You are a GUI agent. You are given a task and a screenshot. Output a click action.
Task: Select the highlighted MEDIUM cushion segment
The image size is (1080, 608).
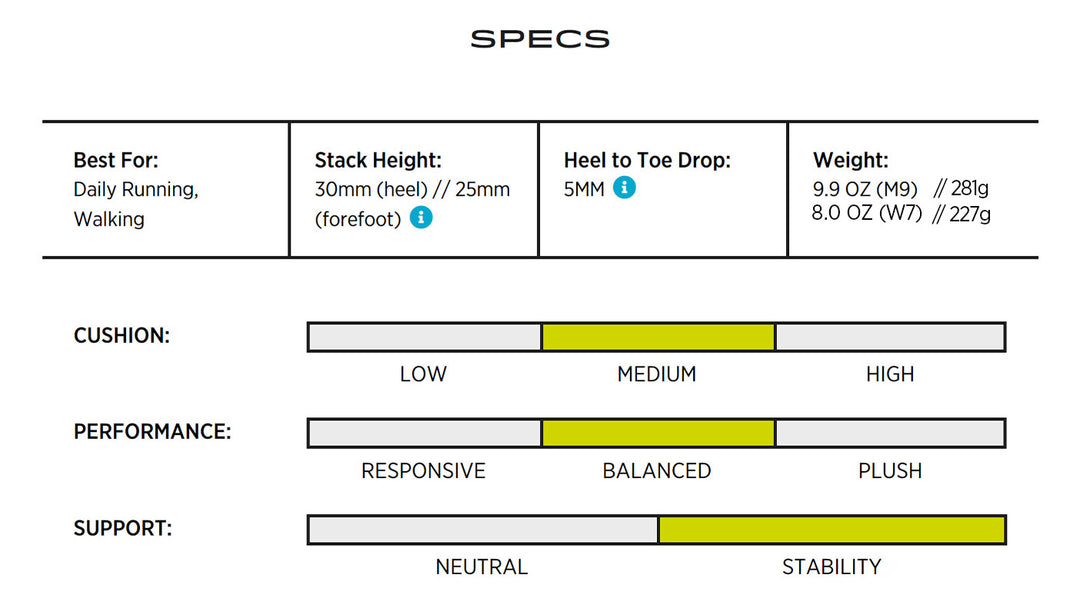[x=658, y=337]
